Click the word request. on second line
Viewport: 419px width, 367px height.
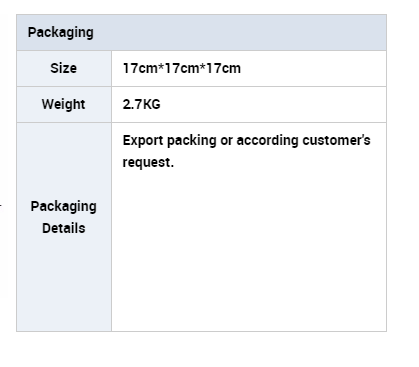pos(148,163)
